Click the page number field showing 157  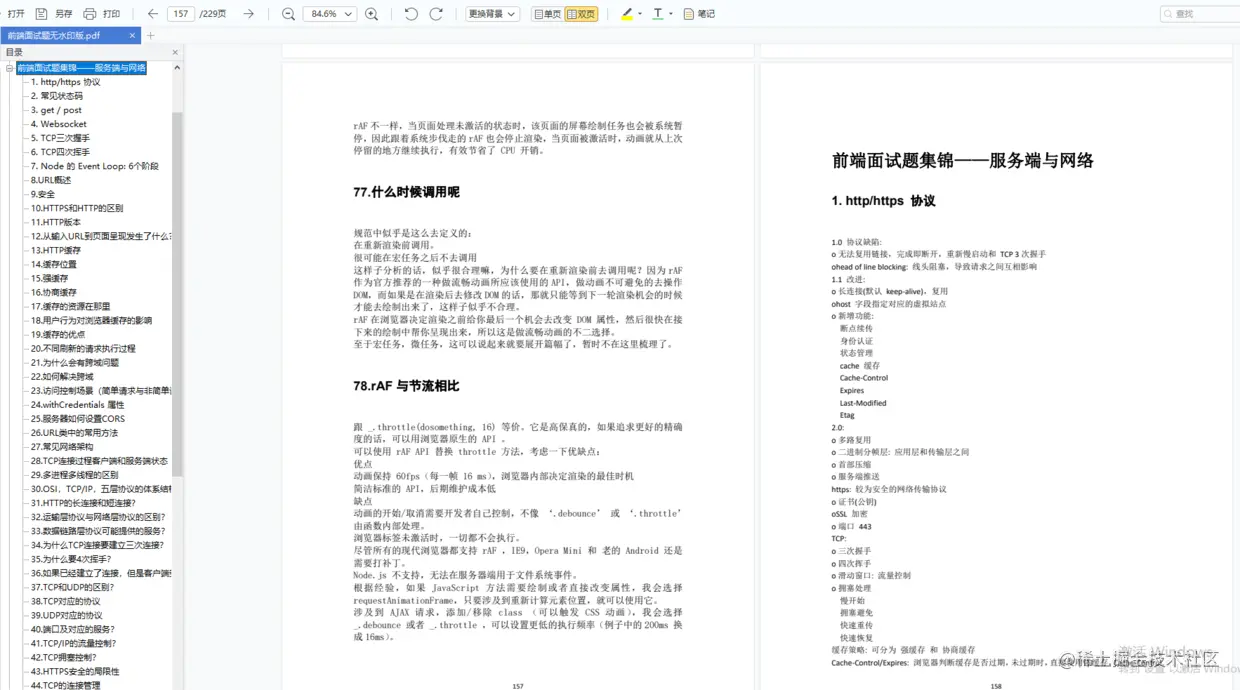point(180,14)
